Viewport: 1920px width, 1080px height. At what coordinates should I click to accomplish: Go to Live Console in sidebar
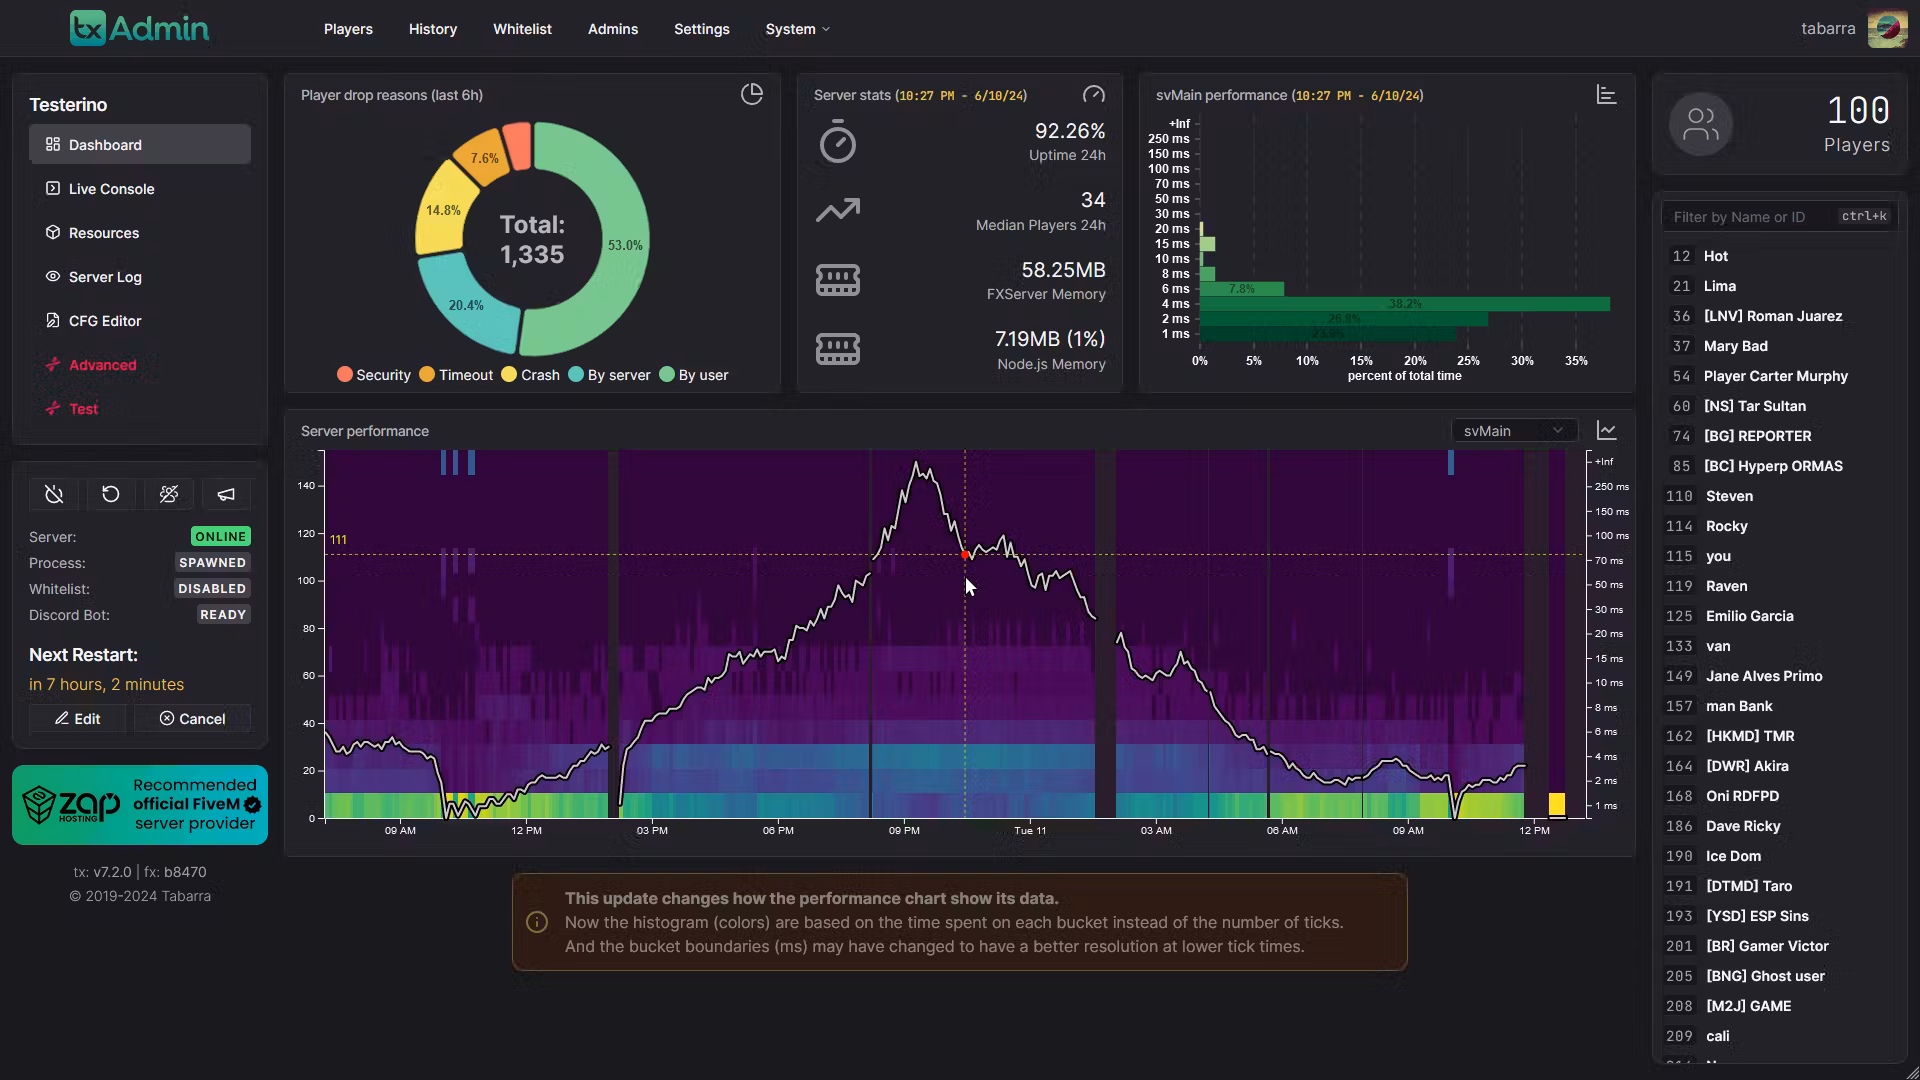click(x=111, y=189)
